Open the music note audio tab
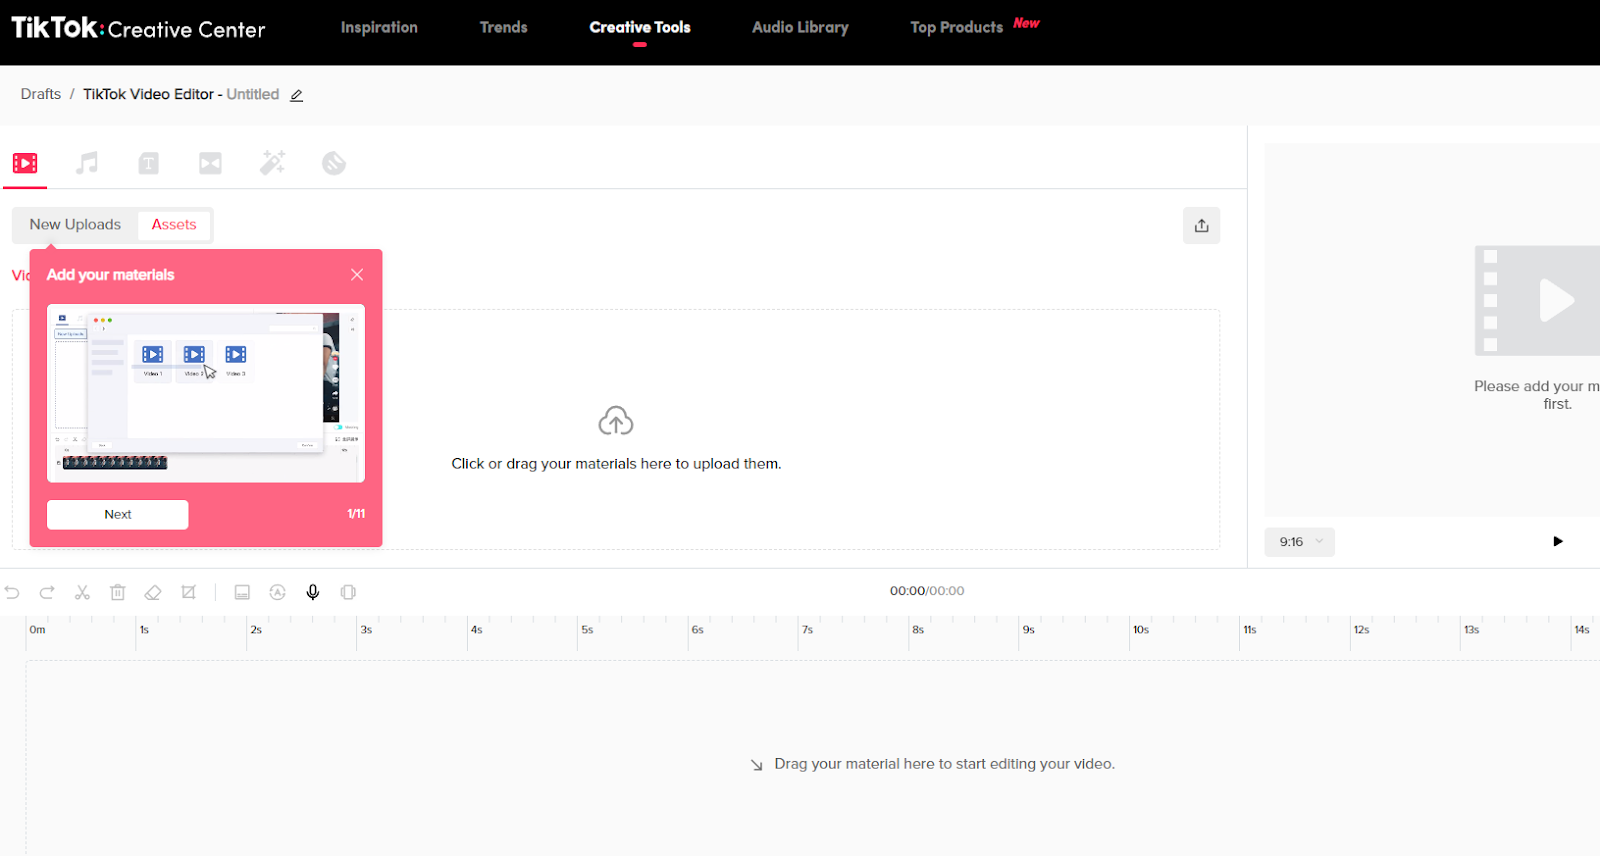The height and width of the screenshot is (856, 1600). coord(87,163)
